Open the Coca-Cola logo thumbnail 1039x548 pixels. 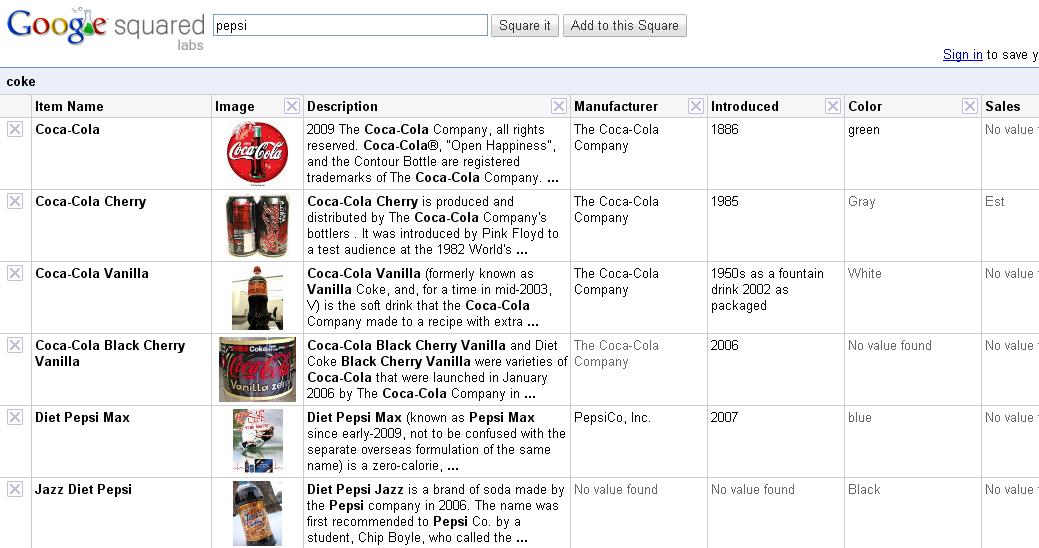(257, 152)
